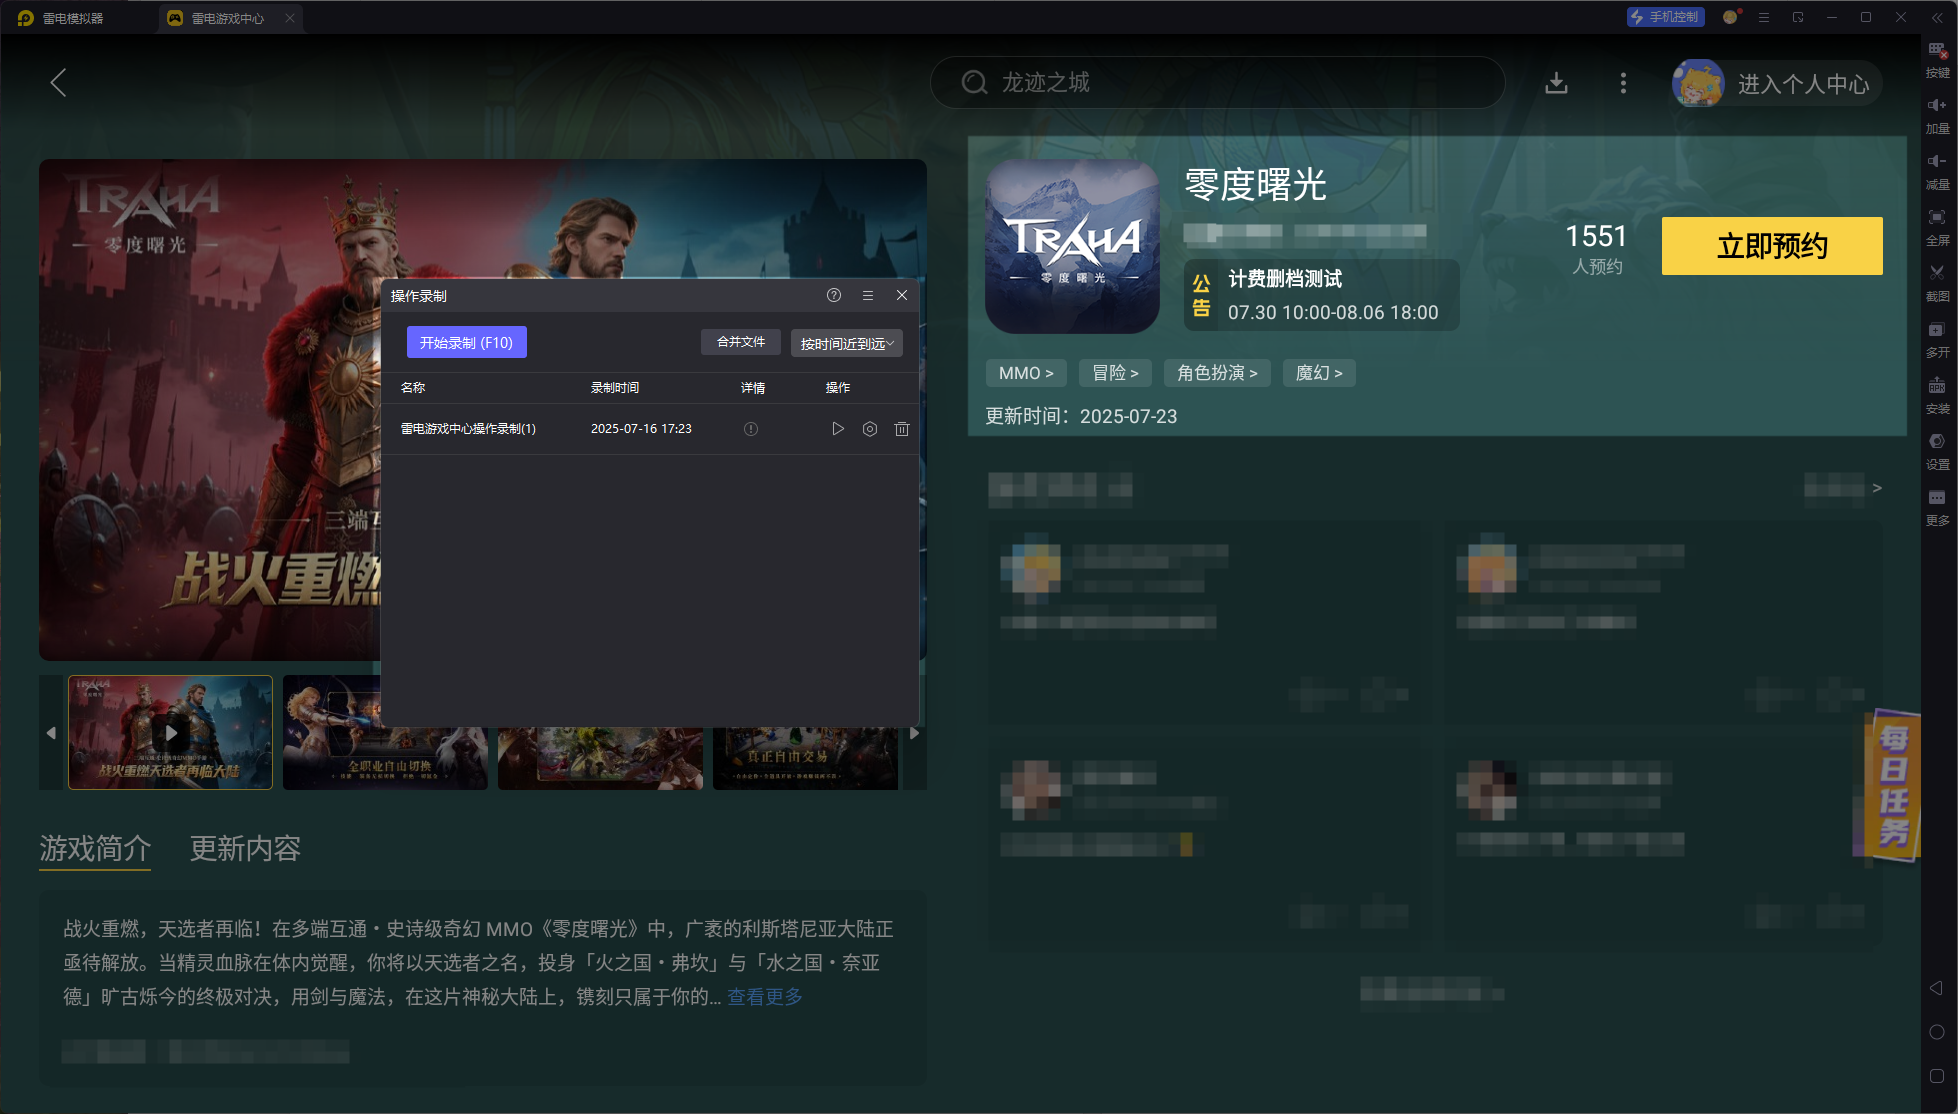Switch to 雷电模拟器 window tab
Viewport: 1958px width, 1114px height.
[62, 18]
